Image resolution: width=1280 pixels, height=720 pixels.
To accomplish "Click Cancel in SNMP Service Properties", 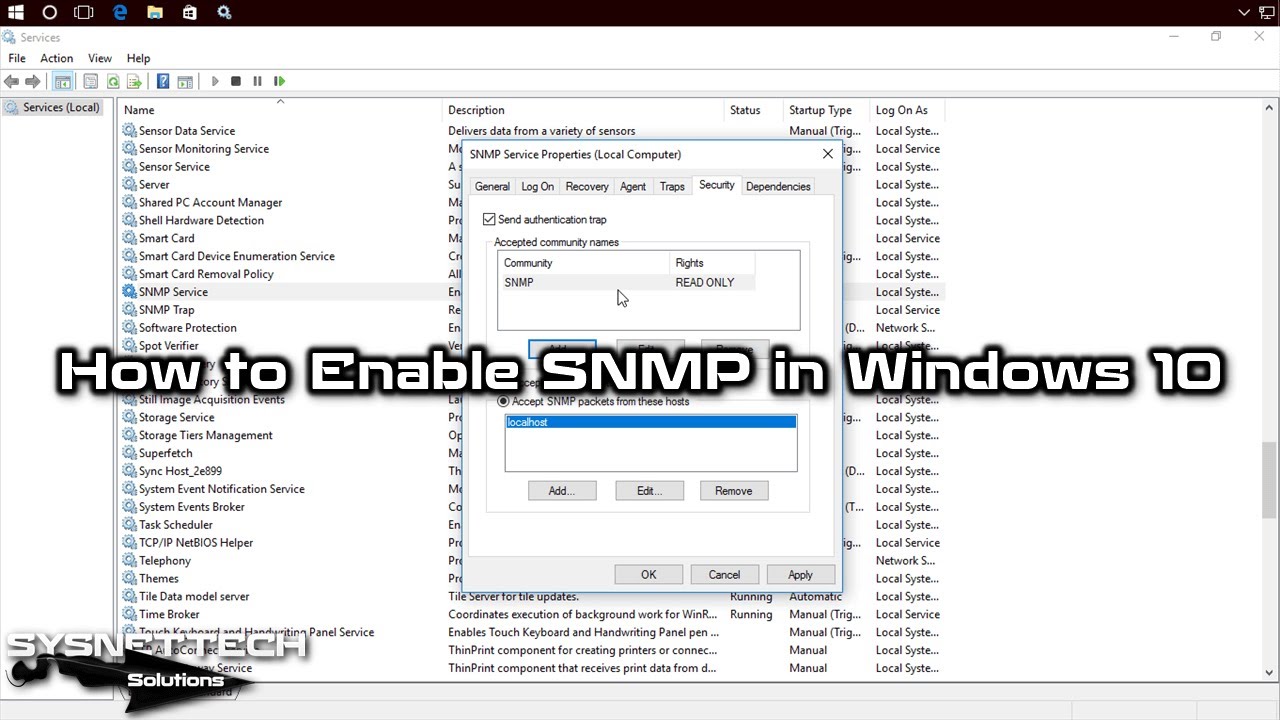I will [724, 575].
